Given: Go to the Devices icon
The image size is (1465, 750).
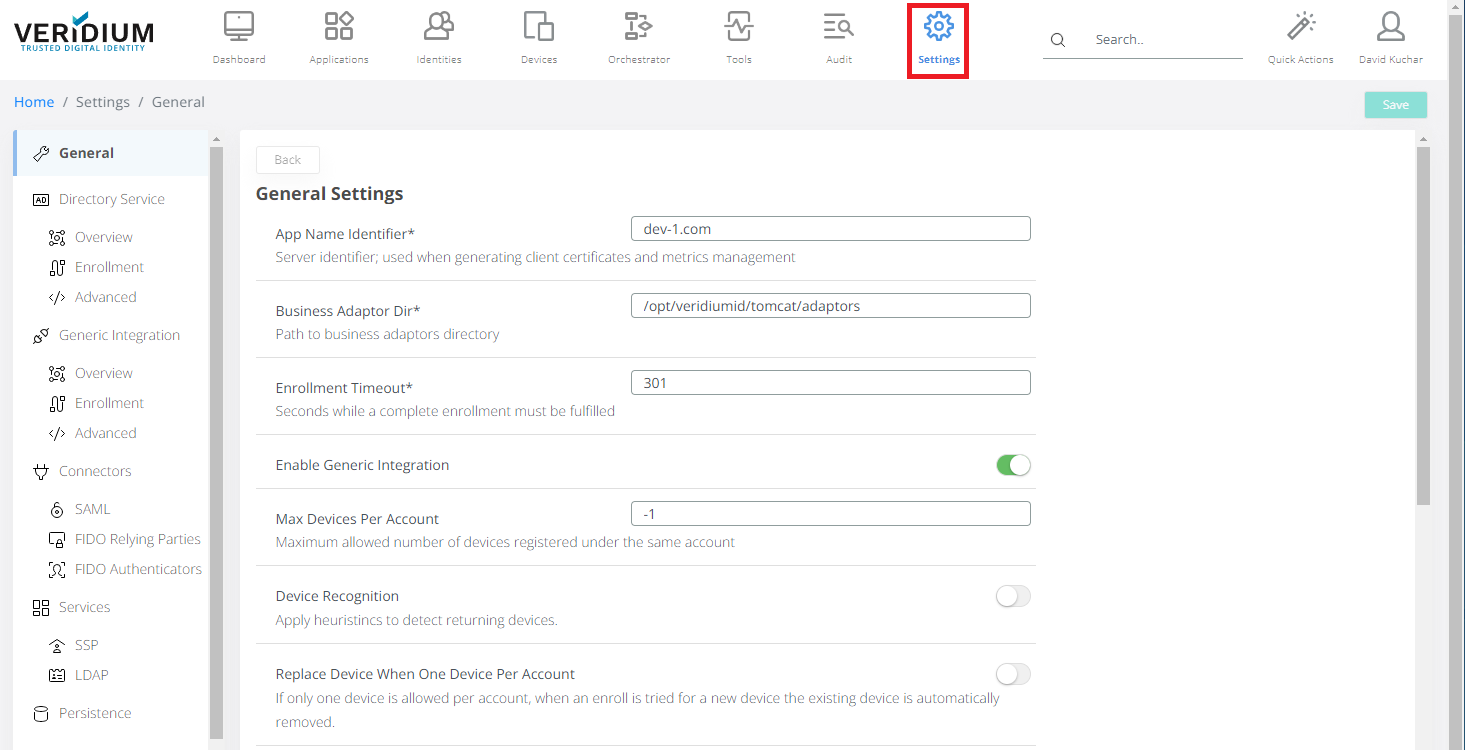Looking at the screenshot, I should click(x=539, y=27).
